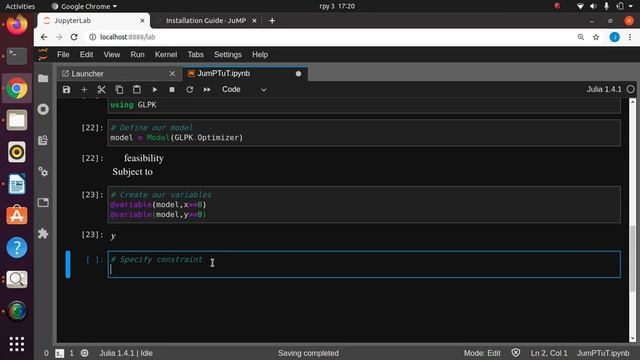Image resolution: width=640 pixels, height=360 pixels.
Task: Open Running Terminals and Kernels sidebar icon
Action: pyautogui.click(x=43, y=109)
